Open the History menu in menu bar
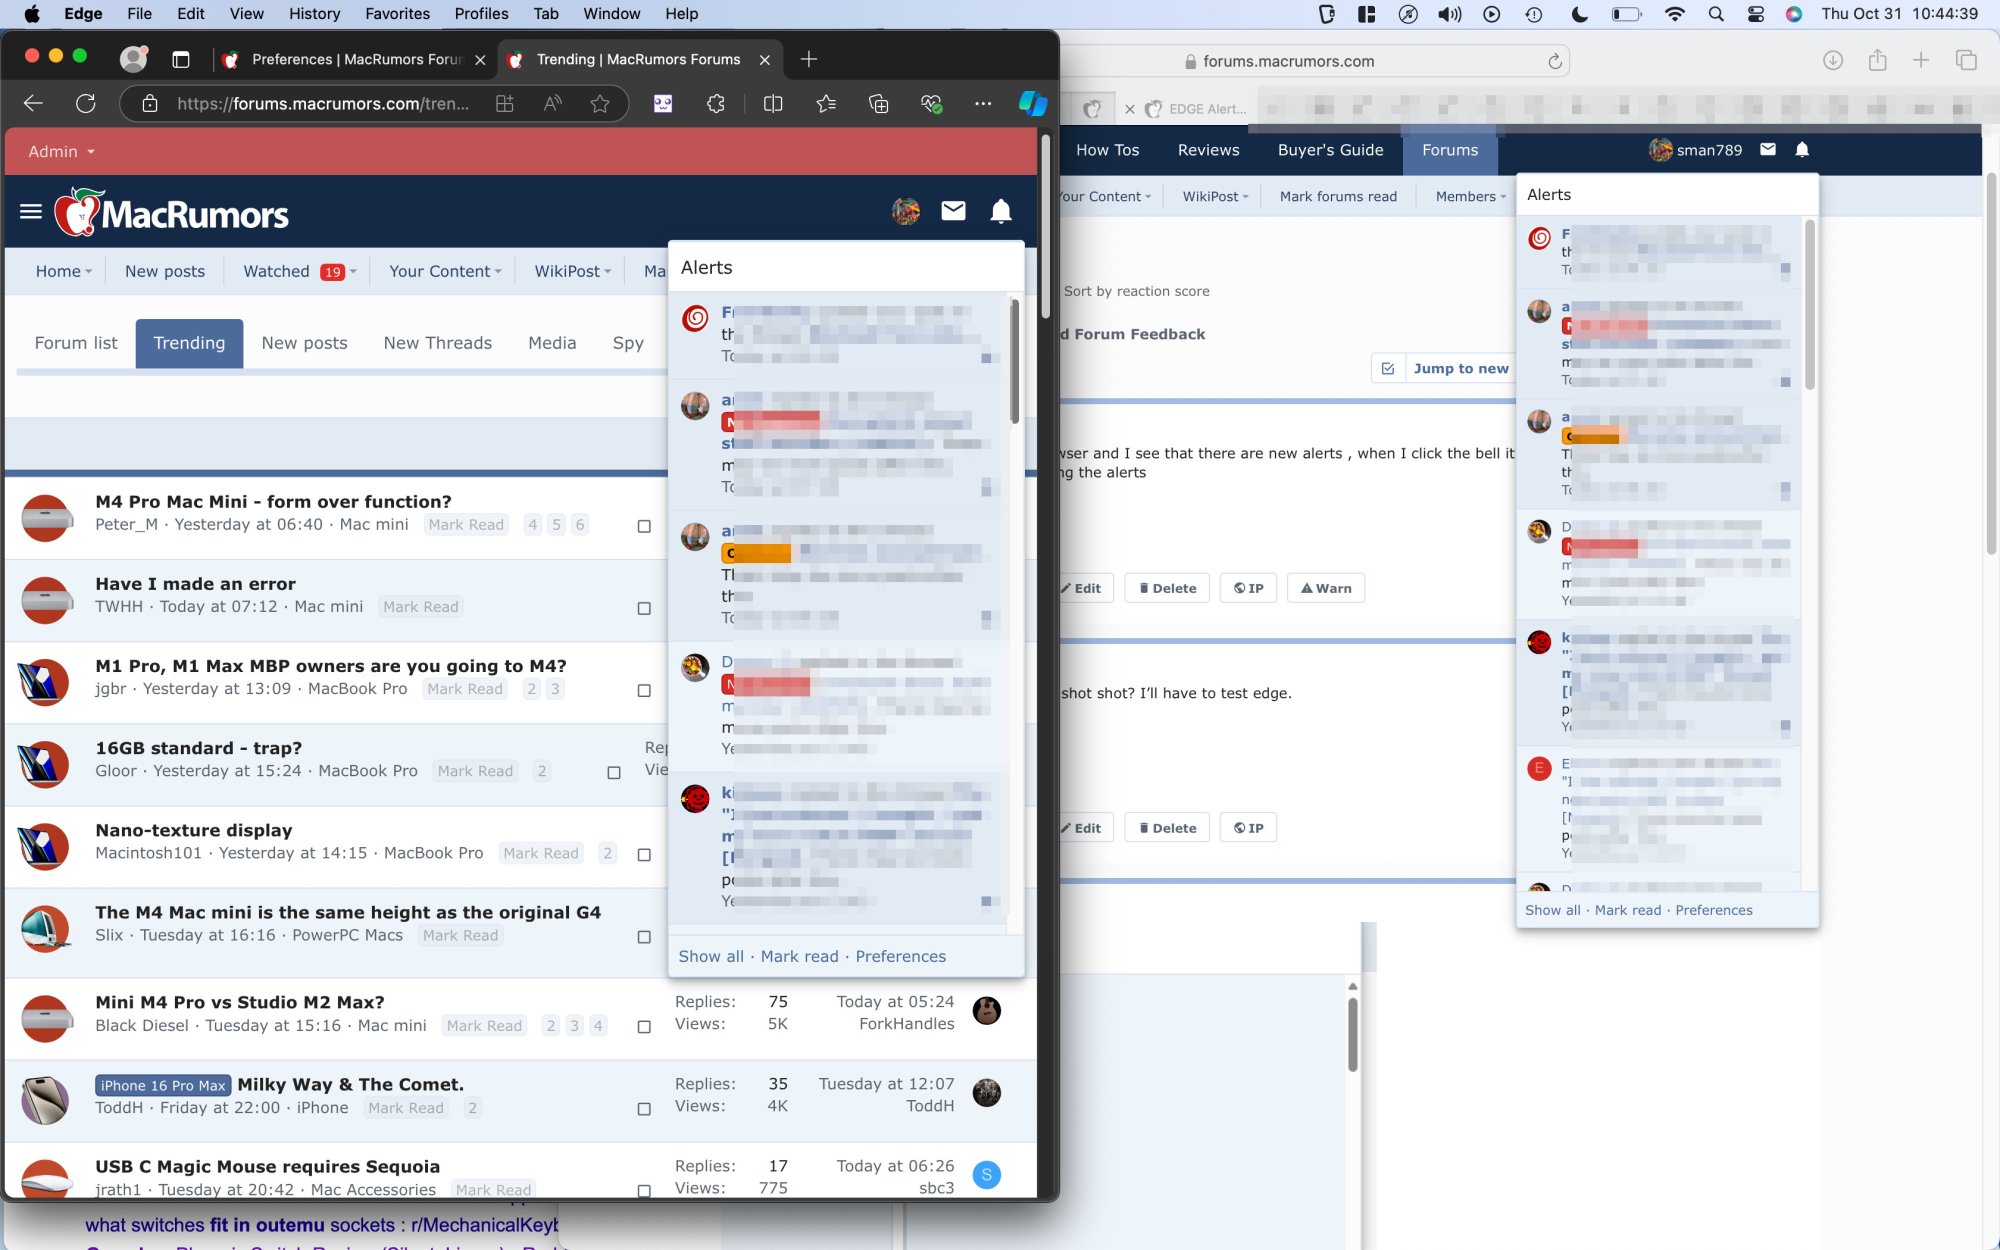This screenshot has height=1250, width=2000. [314, 14]
